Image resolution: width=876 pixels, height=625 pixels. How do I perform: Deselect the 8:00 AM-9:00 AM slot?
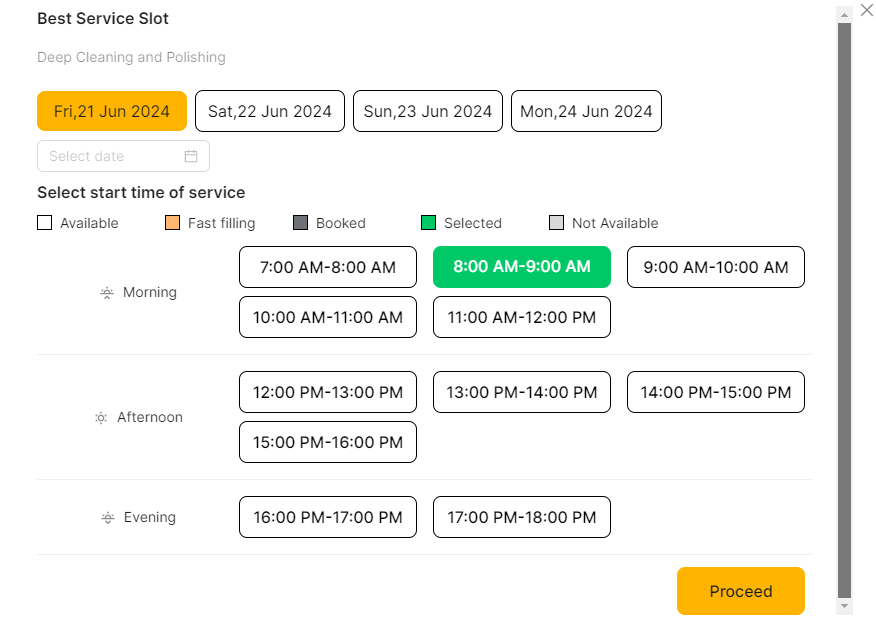click(x=522, y=267)
